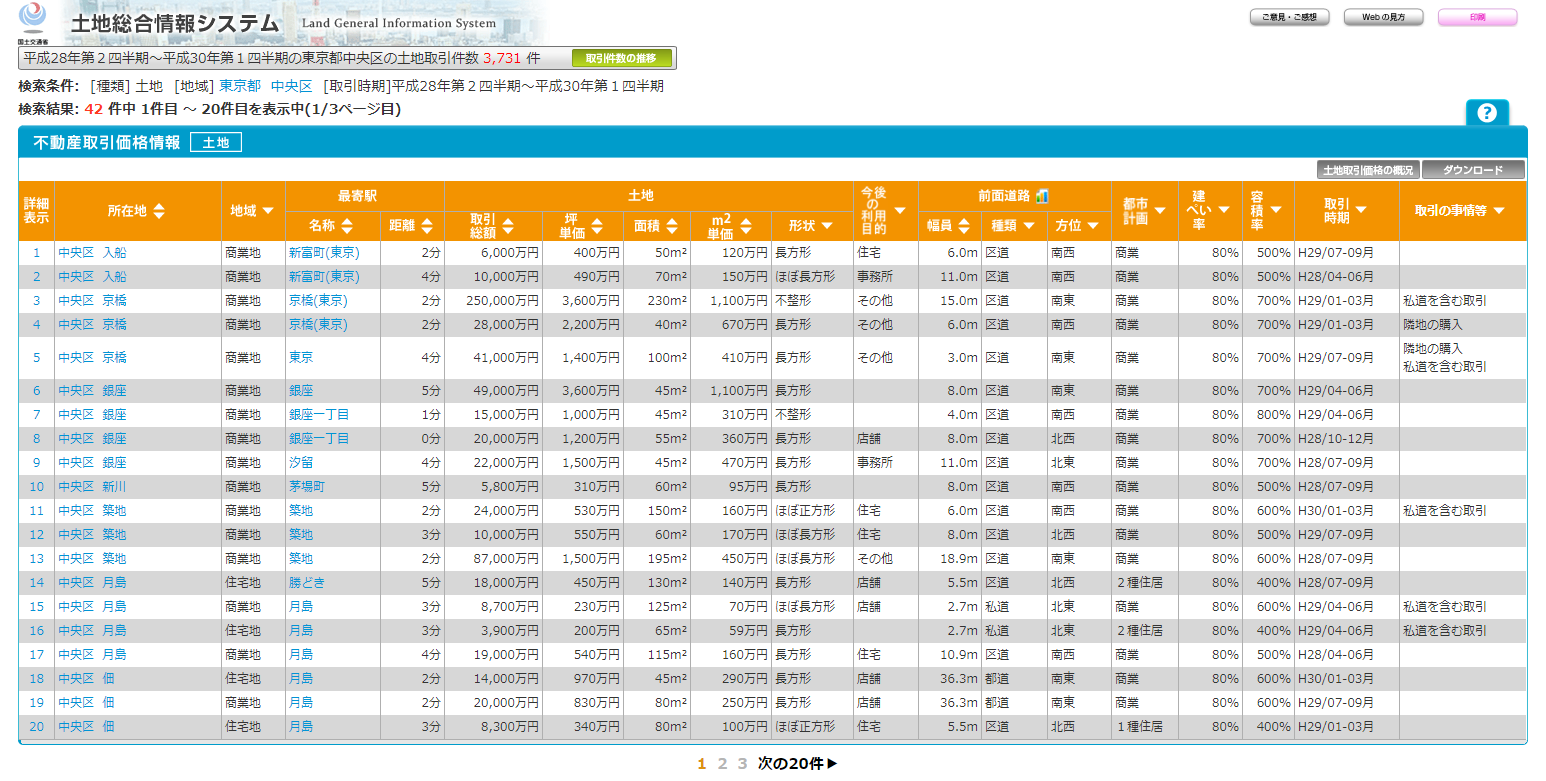This screenshot has width=1546, height=781.
Task: Click 次の20件 next page link
Action: 798,764
